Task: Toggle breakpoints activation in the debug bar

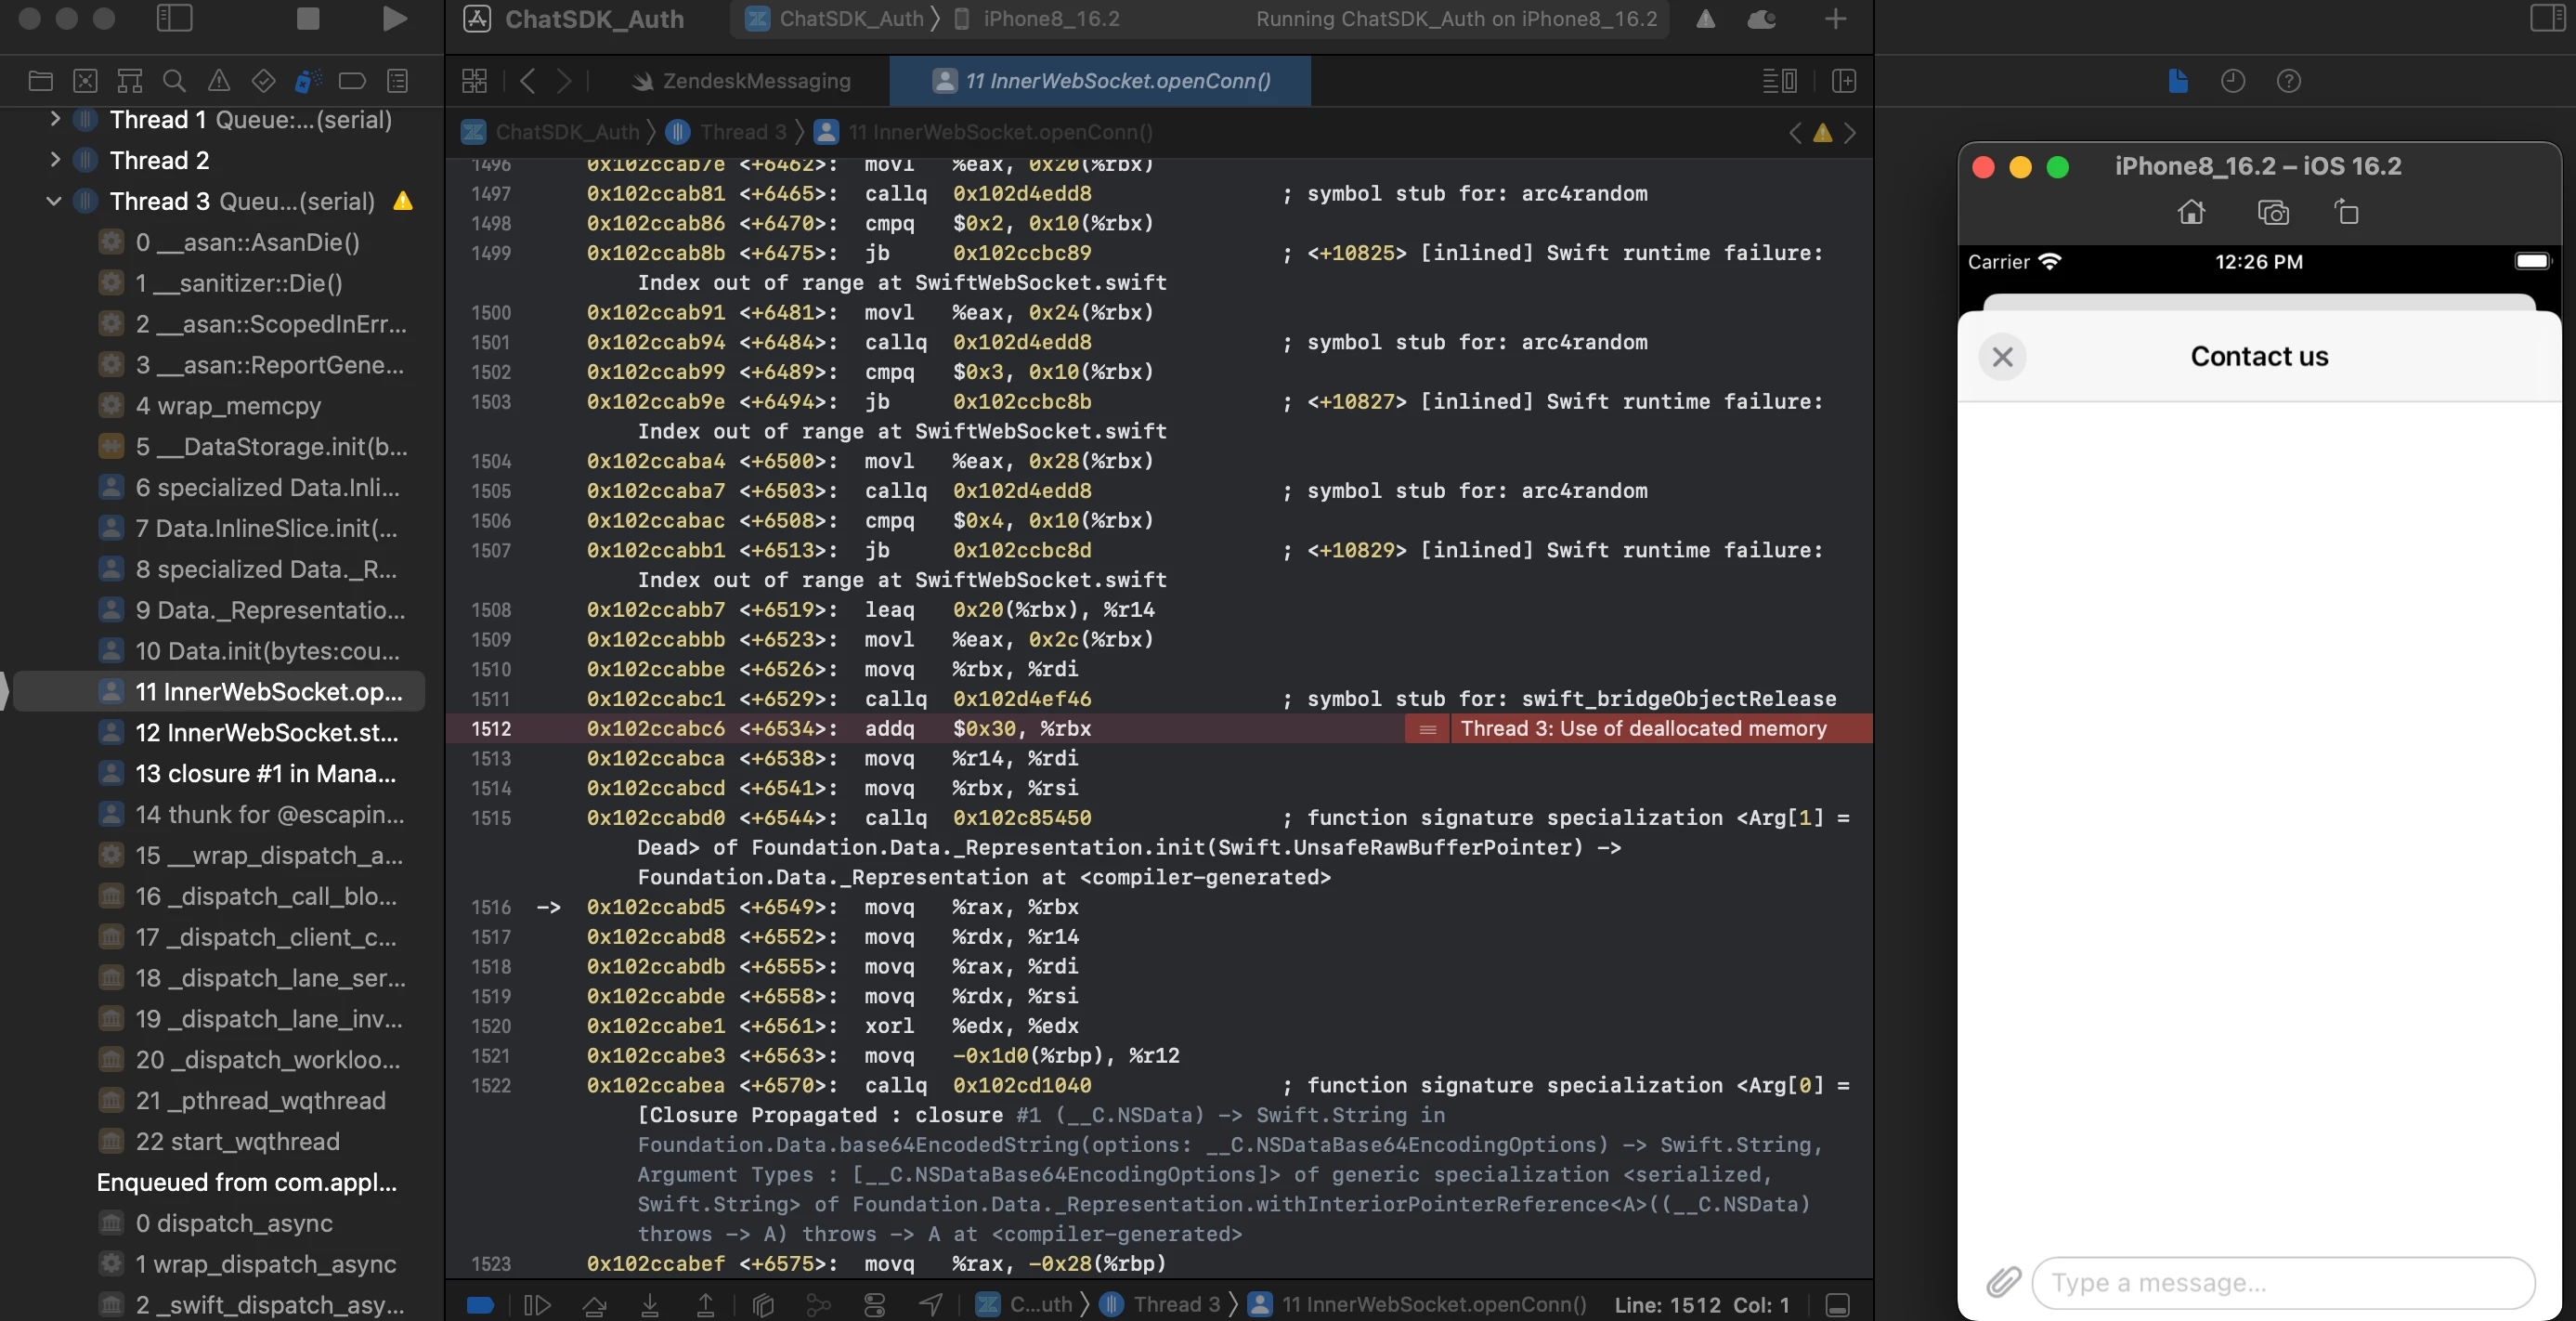Action: tap(481, 1304)
